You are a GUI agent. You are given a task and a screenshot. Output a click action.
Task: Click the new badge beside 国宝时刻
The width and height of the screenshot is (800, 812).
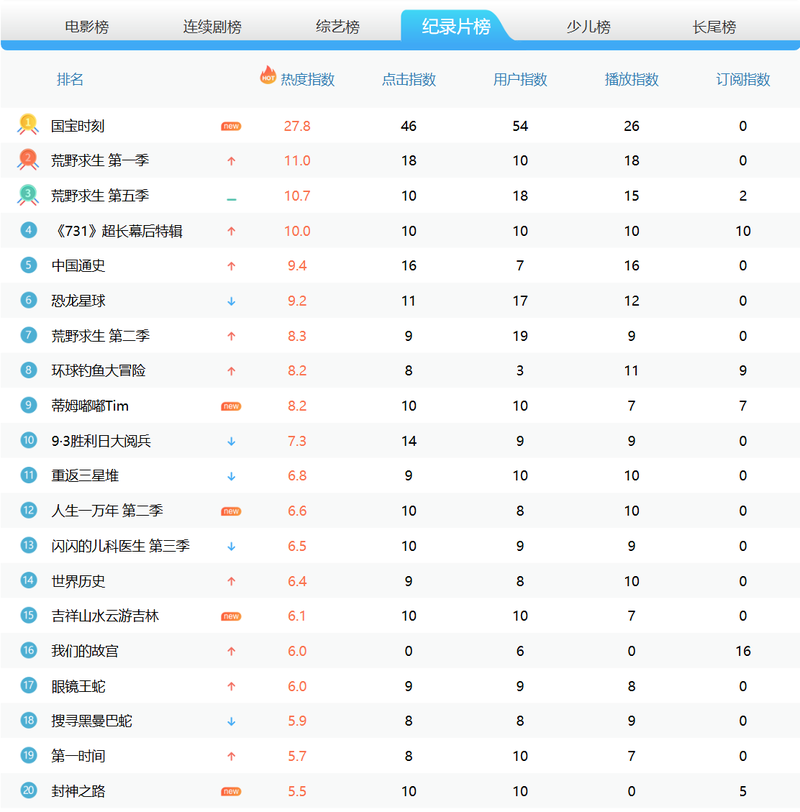coord(231,126)
